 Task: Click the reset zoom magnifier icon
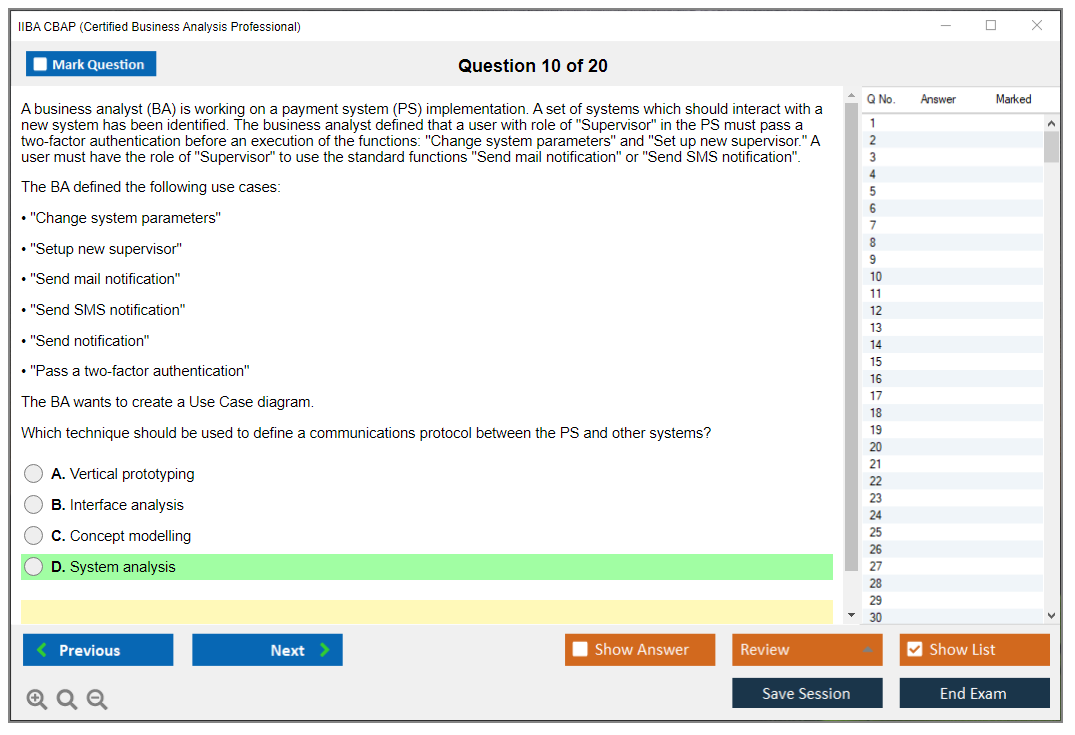coord(67,700)
